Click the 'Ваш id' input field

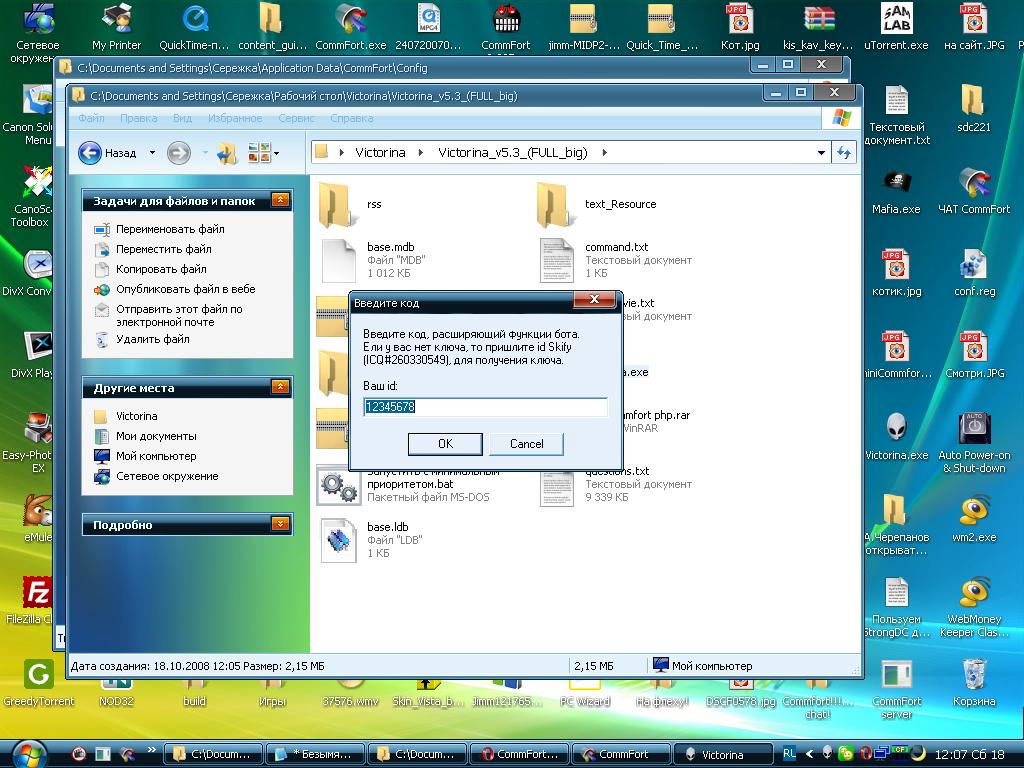tap(485, 407)
